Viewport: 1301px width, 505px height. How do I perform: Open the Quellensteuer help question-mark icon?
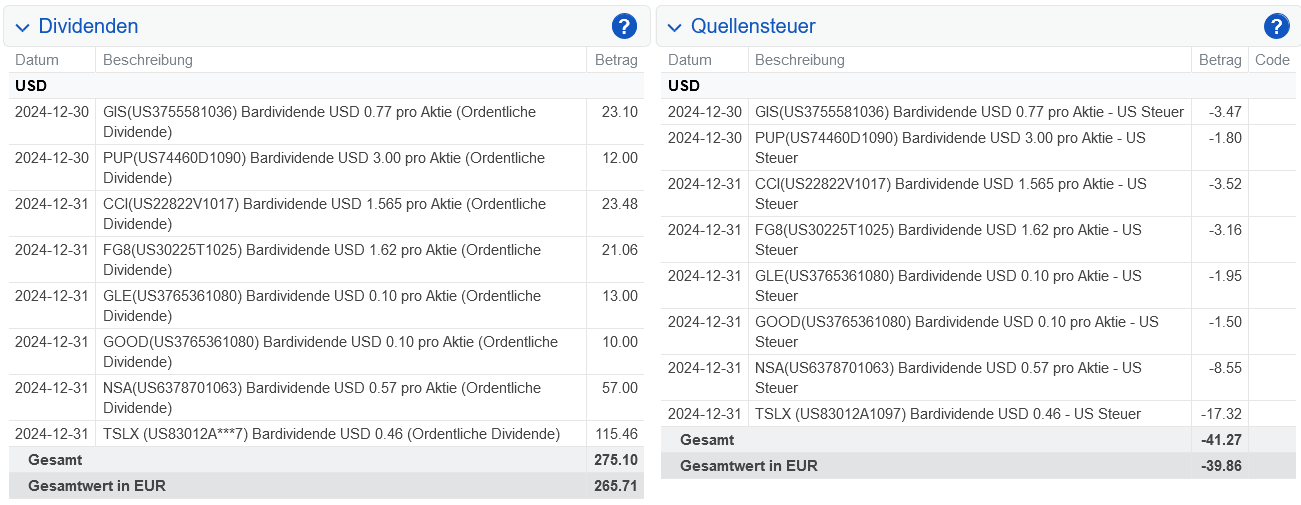[x=1276, y=27]
